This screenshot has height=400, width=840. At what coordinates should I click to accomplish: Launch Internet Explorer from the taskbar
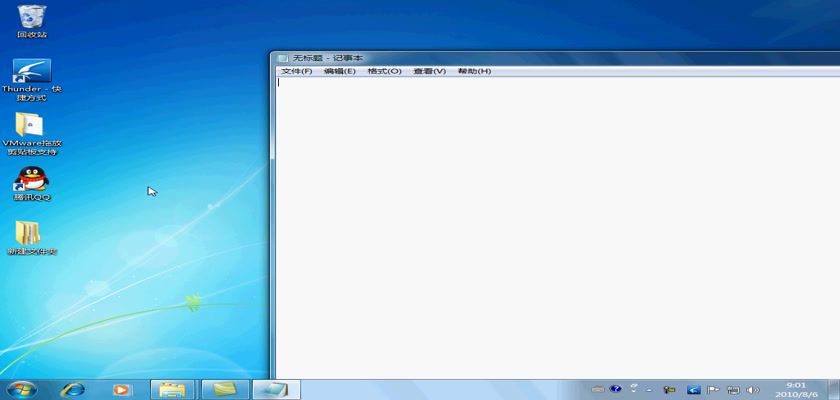(73, 389)
